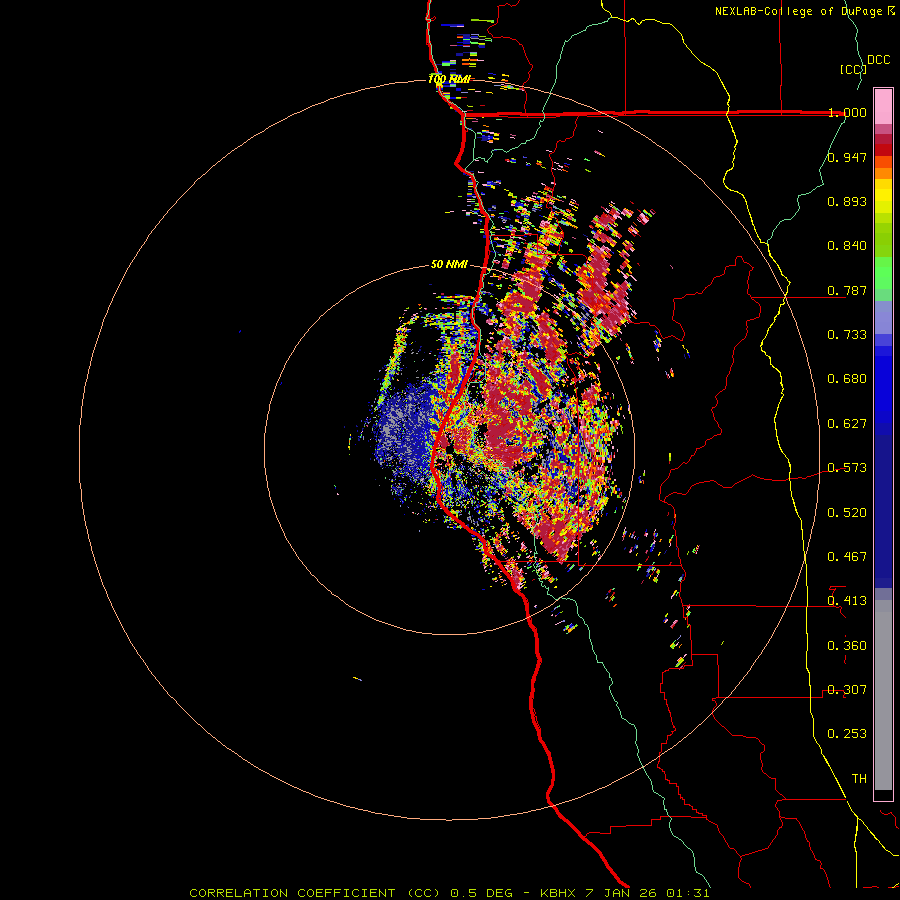
Task: Click the 50 NMI range ring label
Action: click(x=449, y=265)
